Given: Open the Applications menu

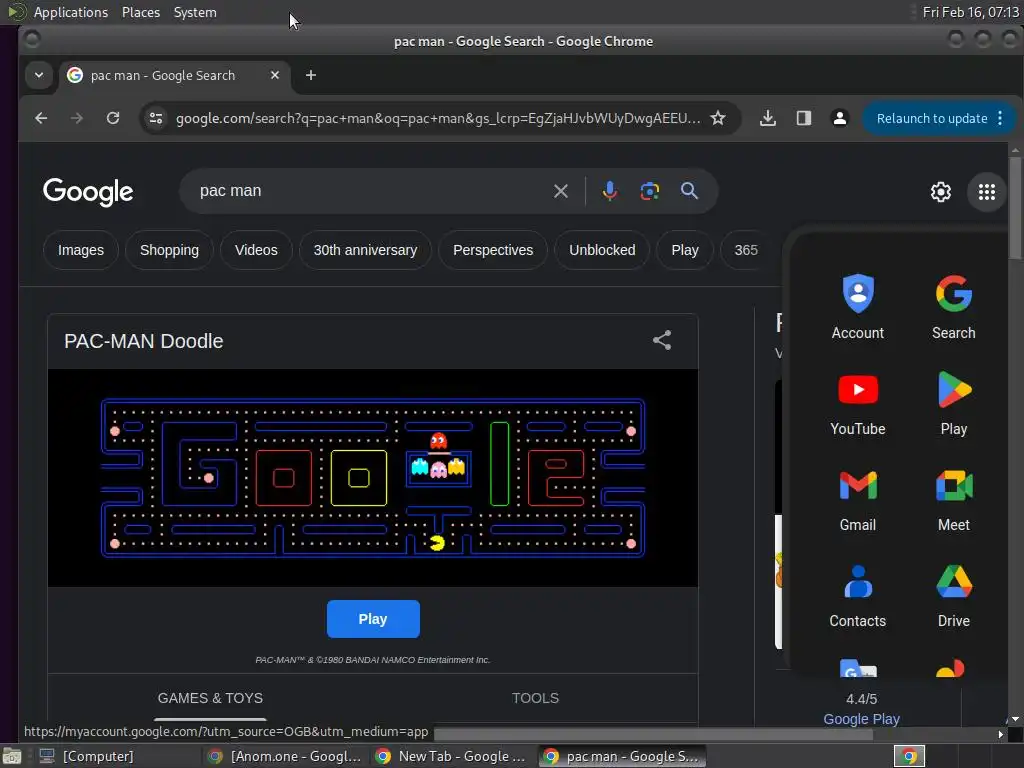Looking at the screenshot, I should [71, 12].
